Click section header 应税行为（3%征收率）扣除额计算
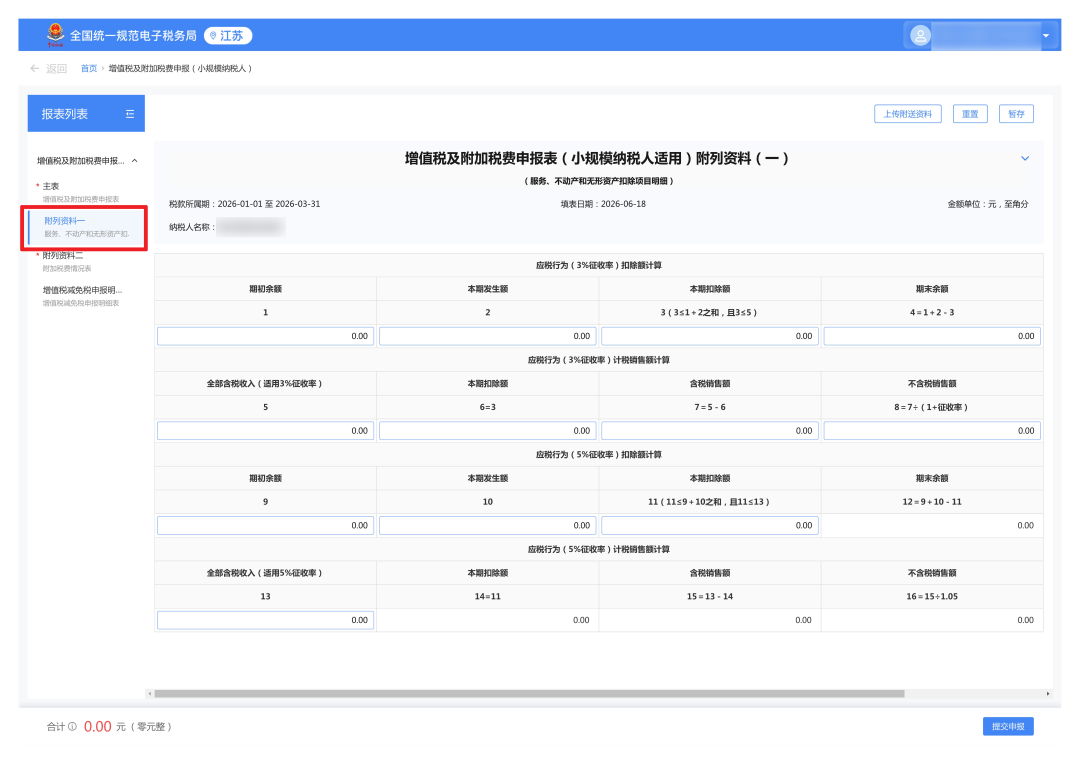This screenshot has width=1080, height=764. pyautogui.click(x=599, y=265)
